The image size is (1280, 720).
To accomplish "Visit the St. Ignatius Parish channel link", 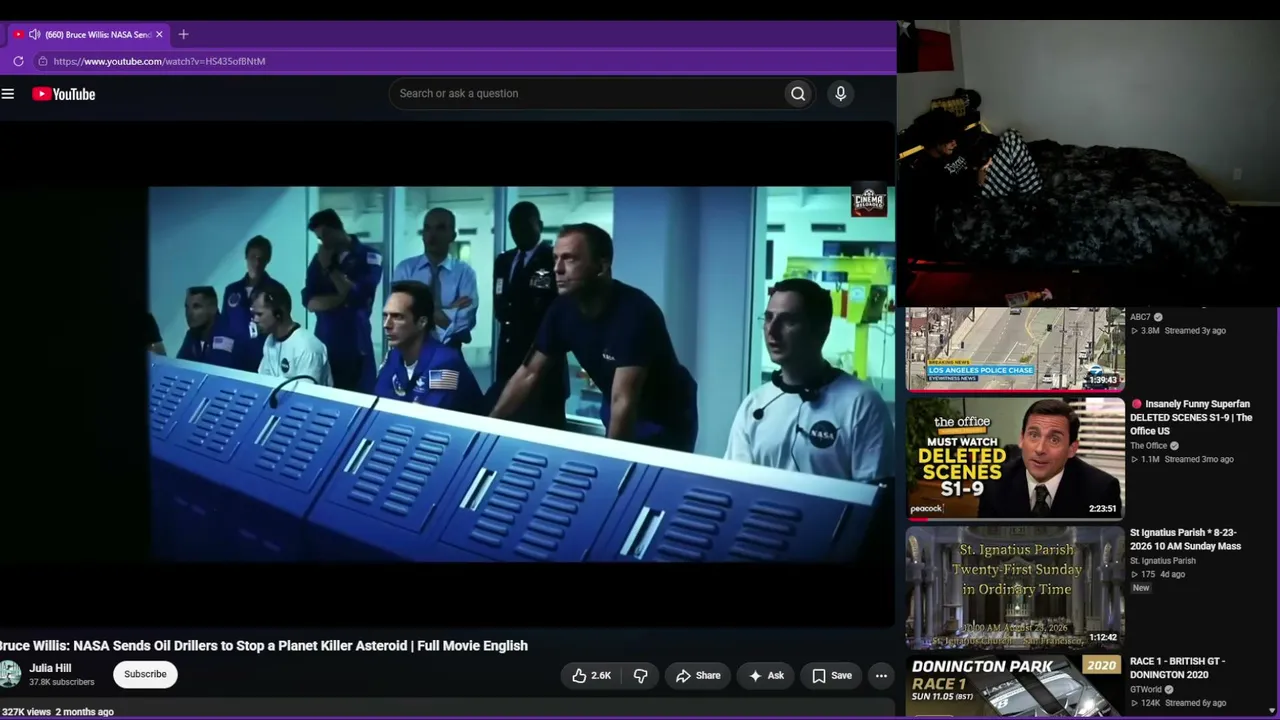I will [1162, 561].
